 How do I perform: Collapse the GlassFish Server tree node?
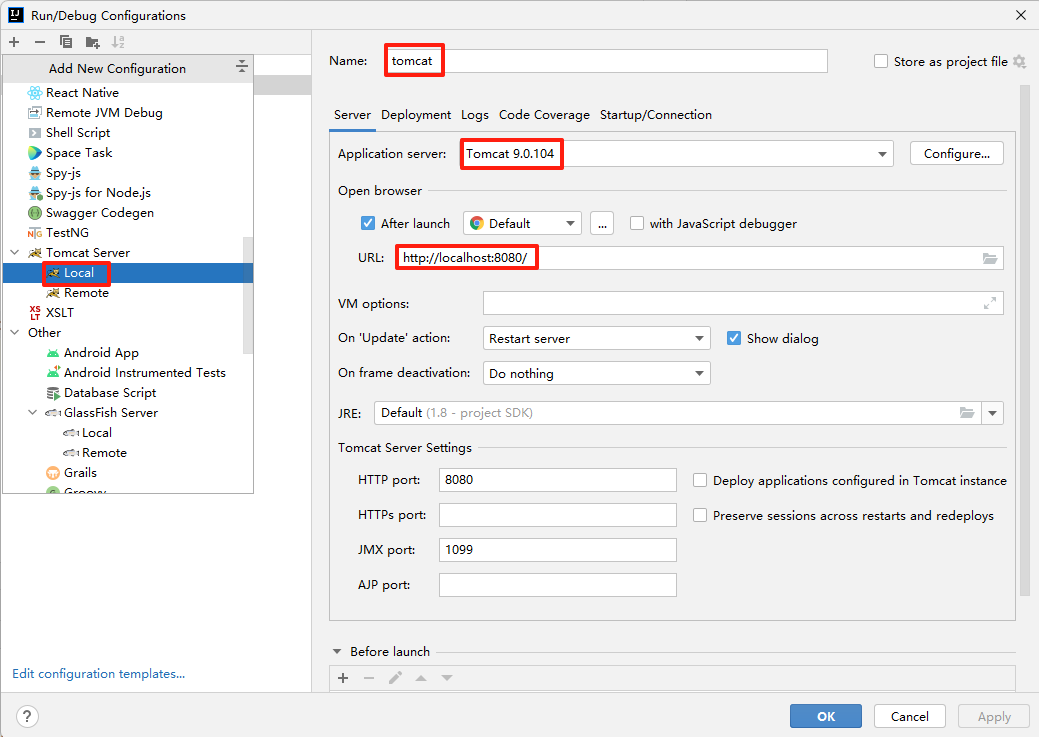click(x=32, y=412)
